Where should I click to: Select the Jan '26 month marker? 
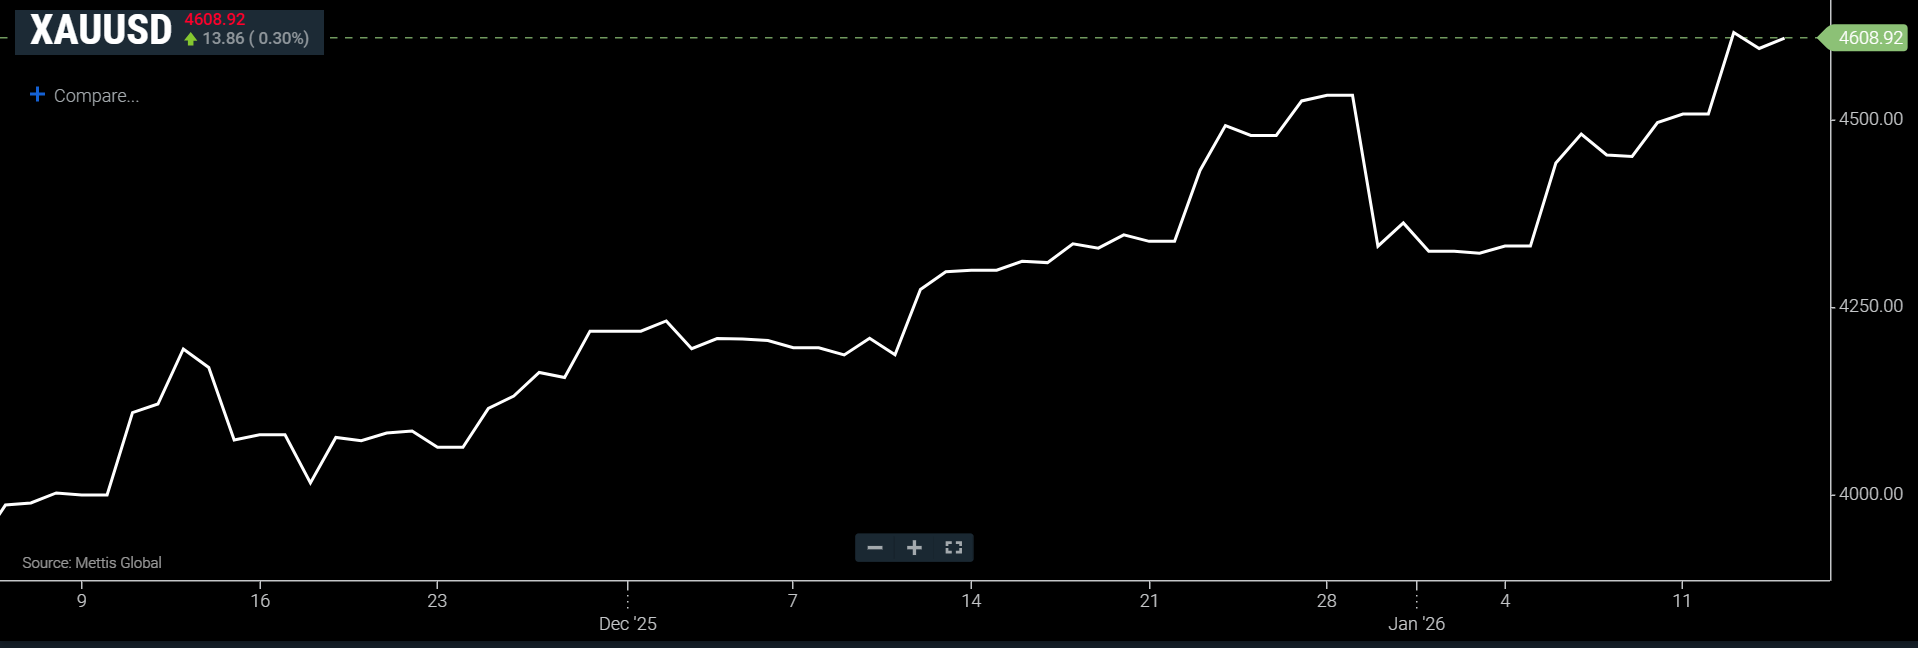1416,624
